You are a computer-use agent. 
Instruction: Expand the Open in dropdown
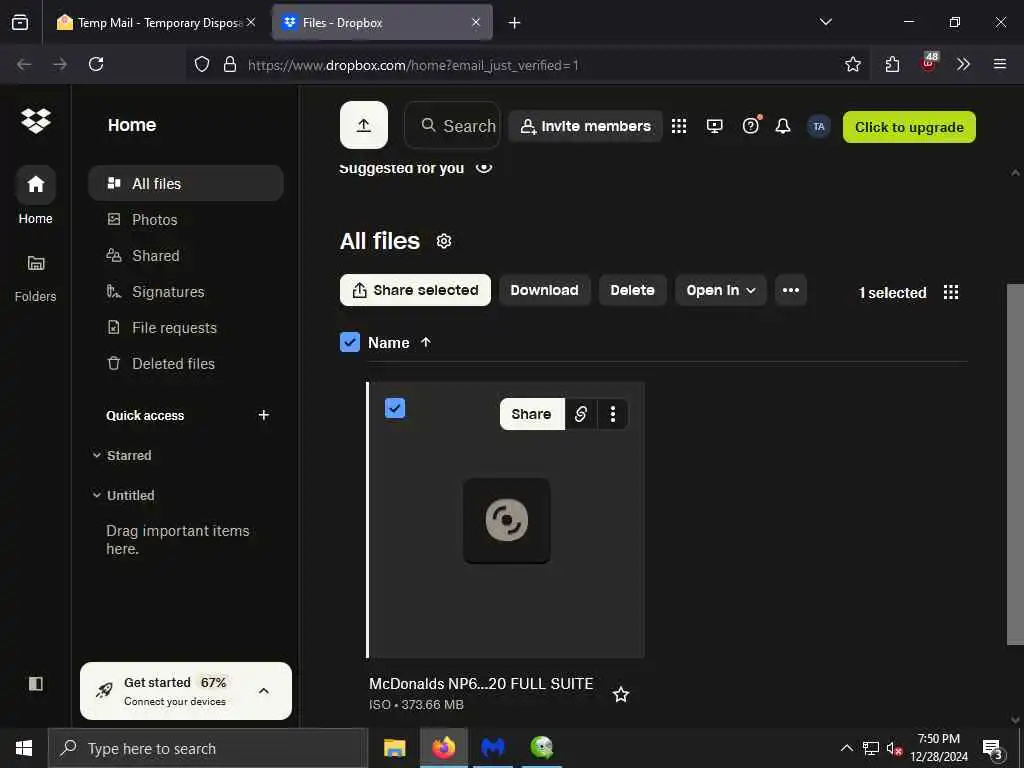point(720,290)
